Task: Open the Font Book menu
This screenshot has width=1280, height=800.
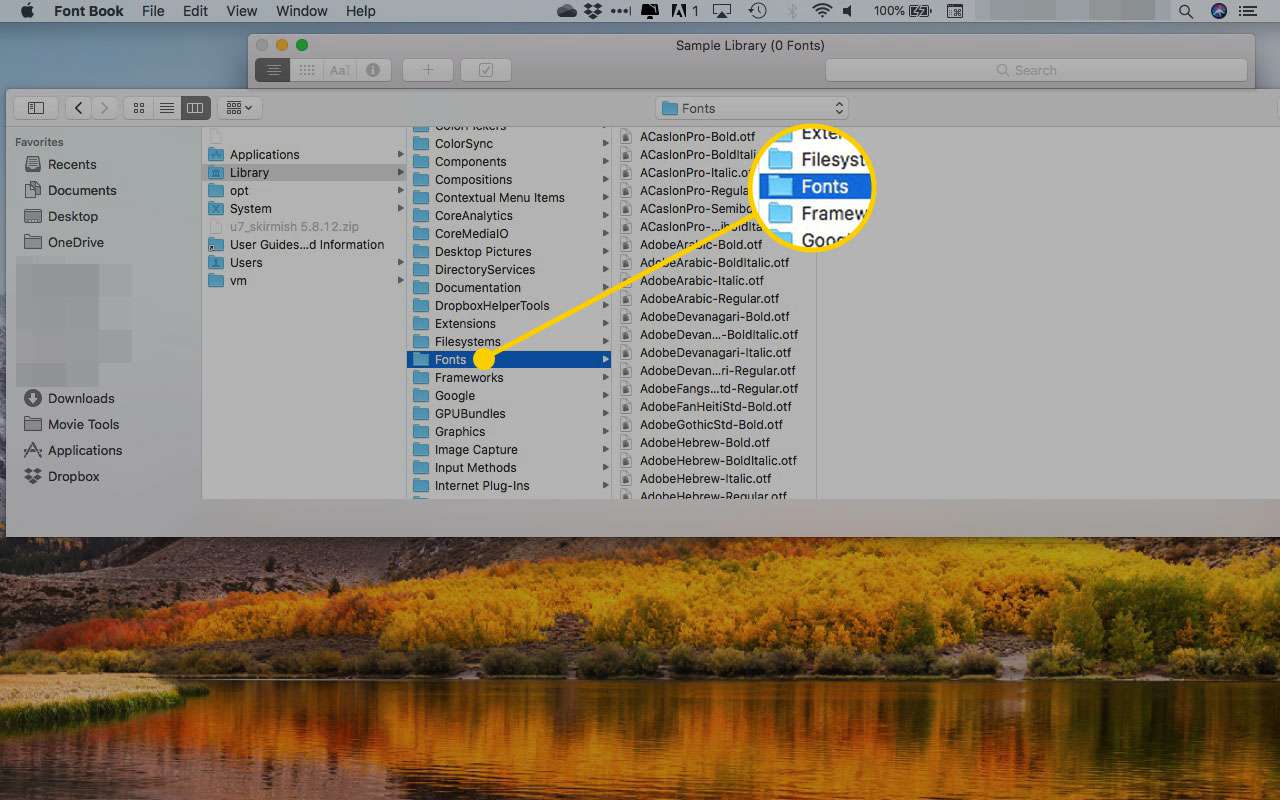Action: coord(89,11)
